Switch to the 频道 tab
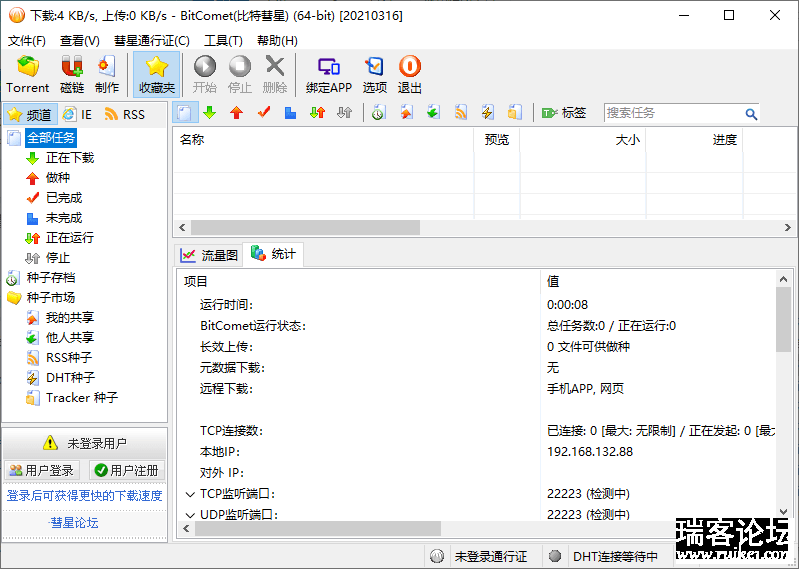This screenshot has width=799, height=569. click(30, 115)
